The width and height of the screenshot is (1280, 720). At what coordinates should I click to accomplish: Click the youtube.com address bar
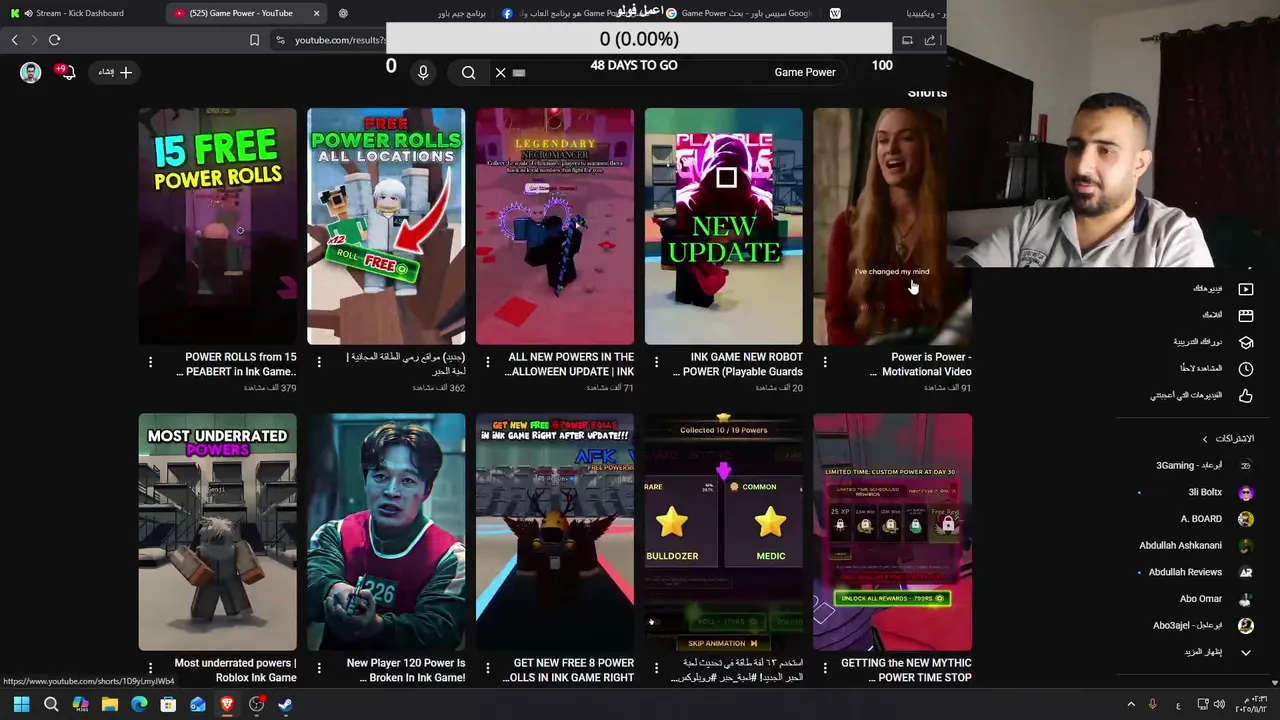point(337,40)
